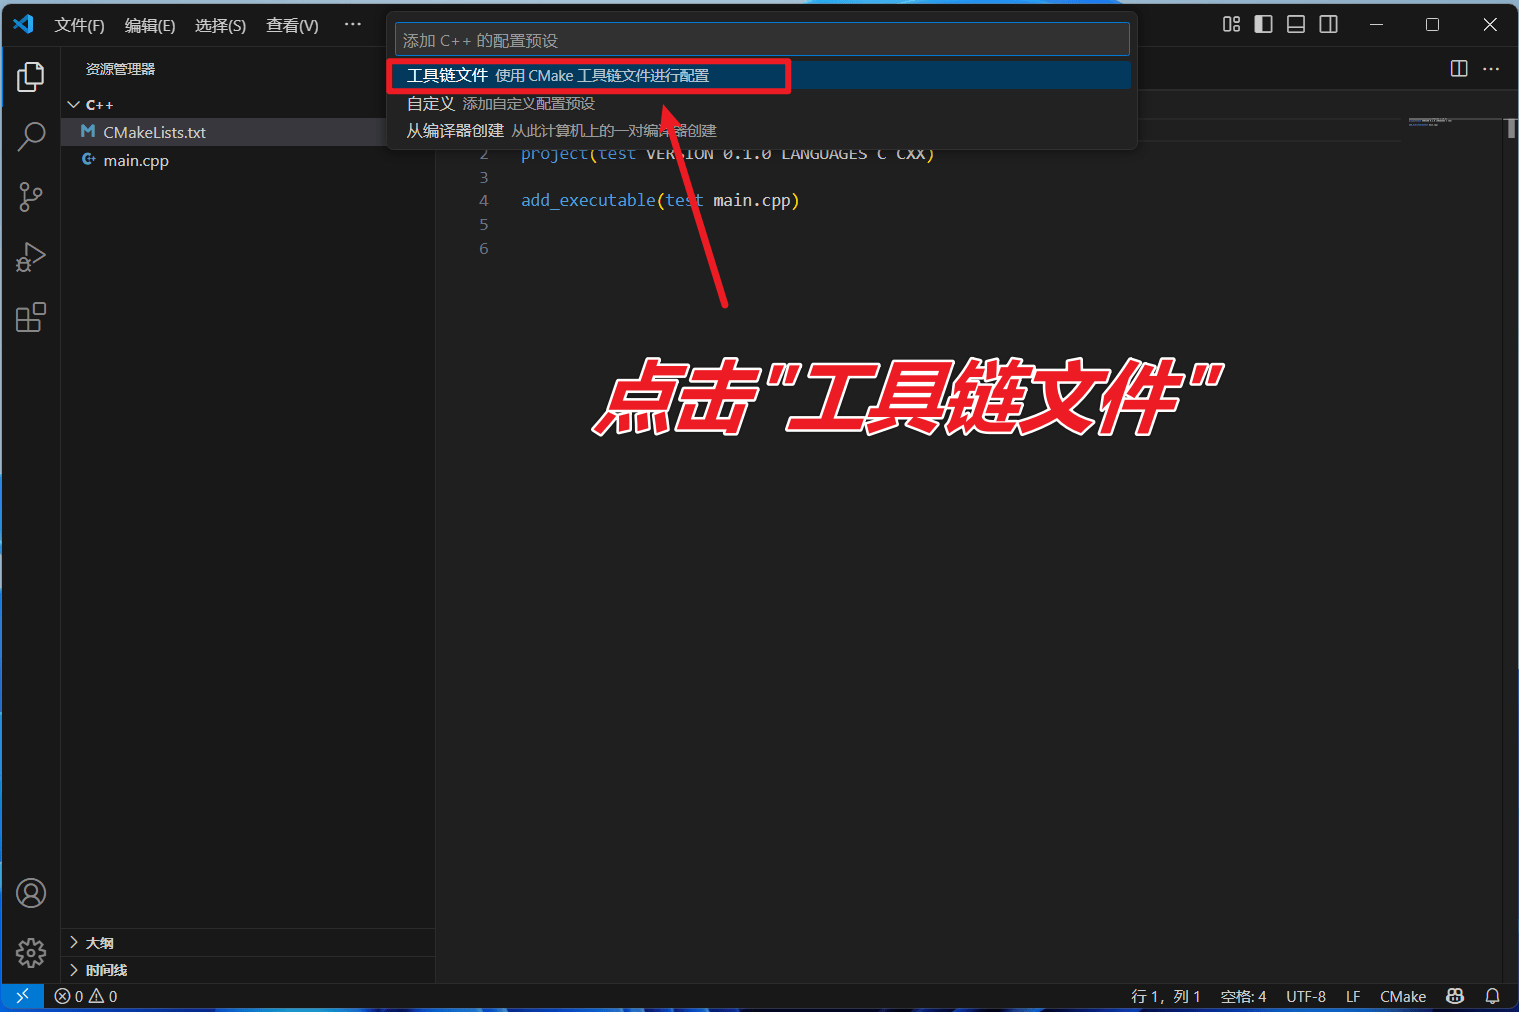Toggle the bottom panel visibility

pos(1296,25)
